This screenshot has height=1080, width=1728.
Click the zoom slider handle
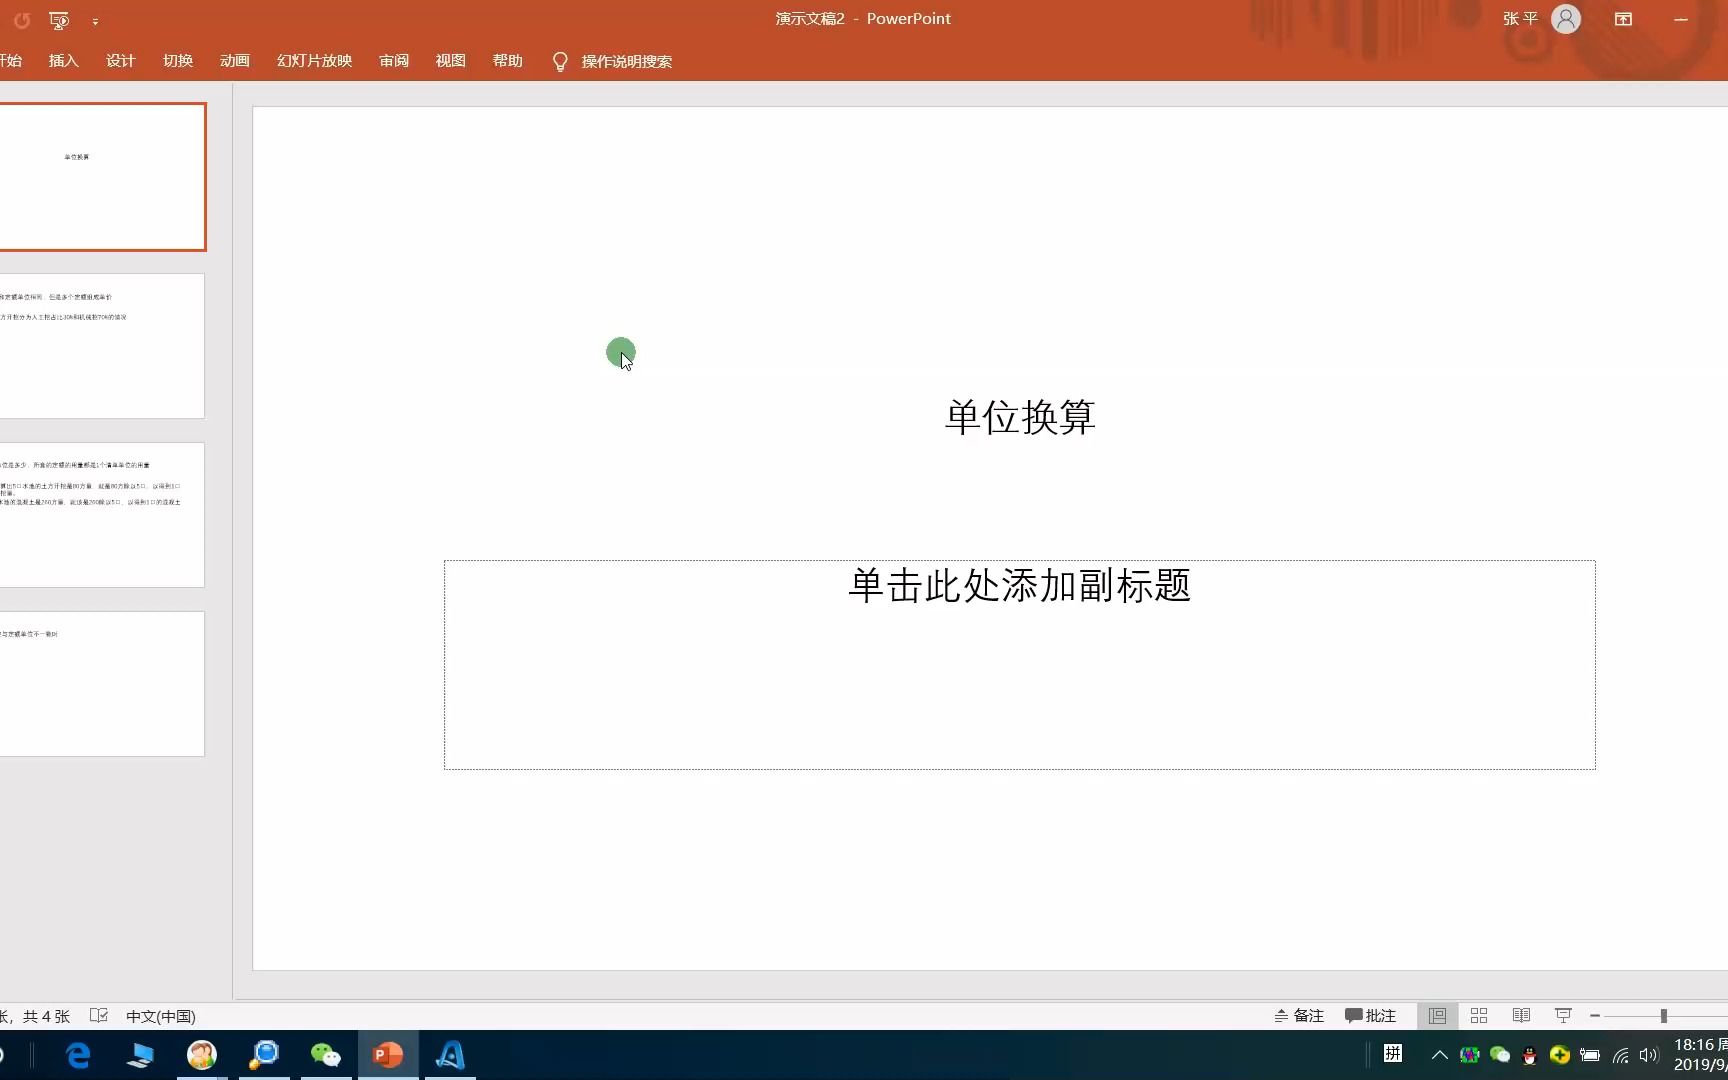pos(1664,1016)
